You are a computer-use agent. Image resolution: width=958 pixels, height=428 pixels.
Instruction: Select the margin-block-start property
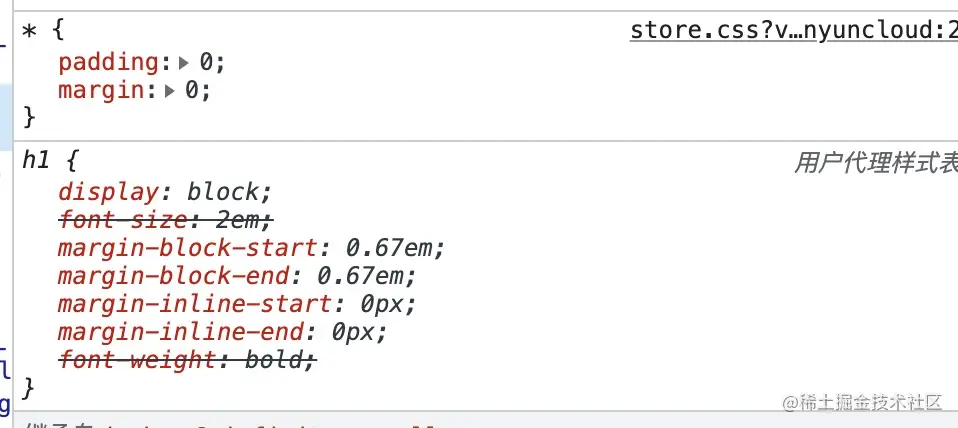pyautogui.click(x=188, y=248)
